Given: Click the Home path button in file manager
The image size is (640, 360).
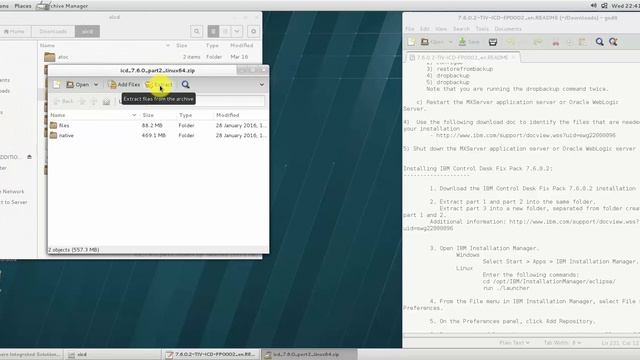Looking at the screenshot, I should [x=14, y=31].
